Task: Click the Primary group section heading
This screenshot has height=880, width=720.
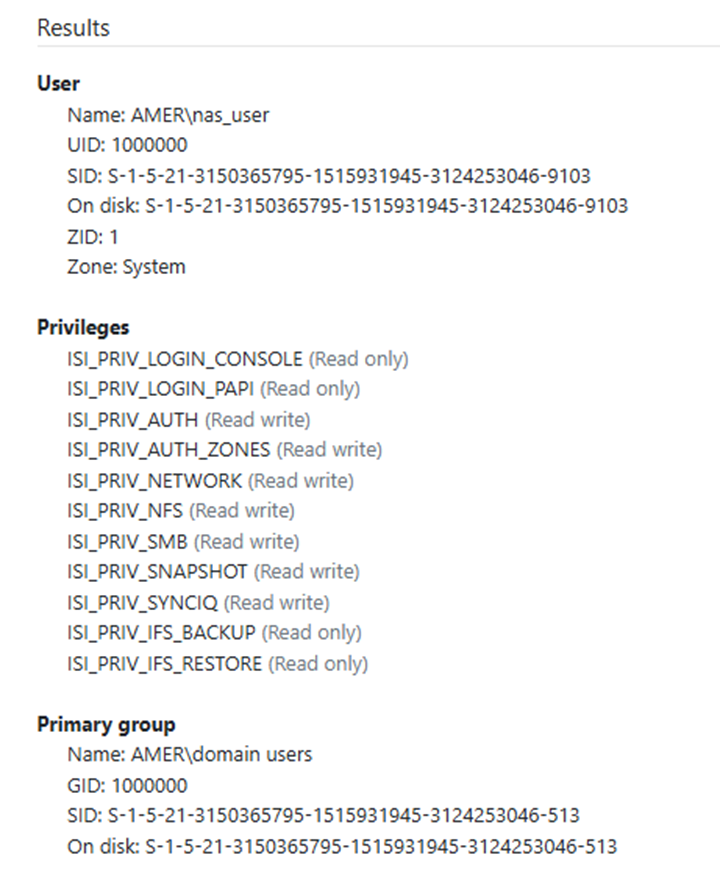Action: click(106, 724)
